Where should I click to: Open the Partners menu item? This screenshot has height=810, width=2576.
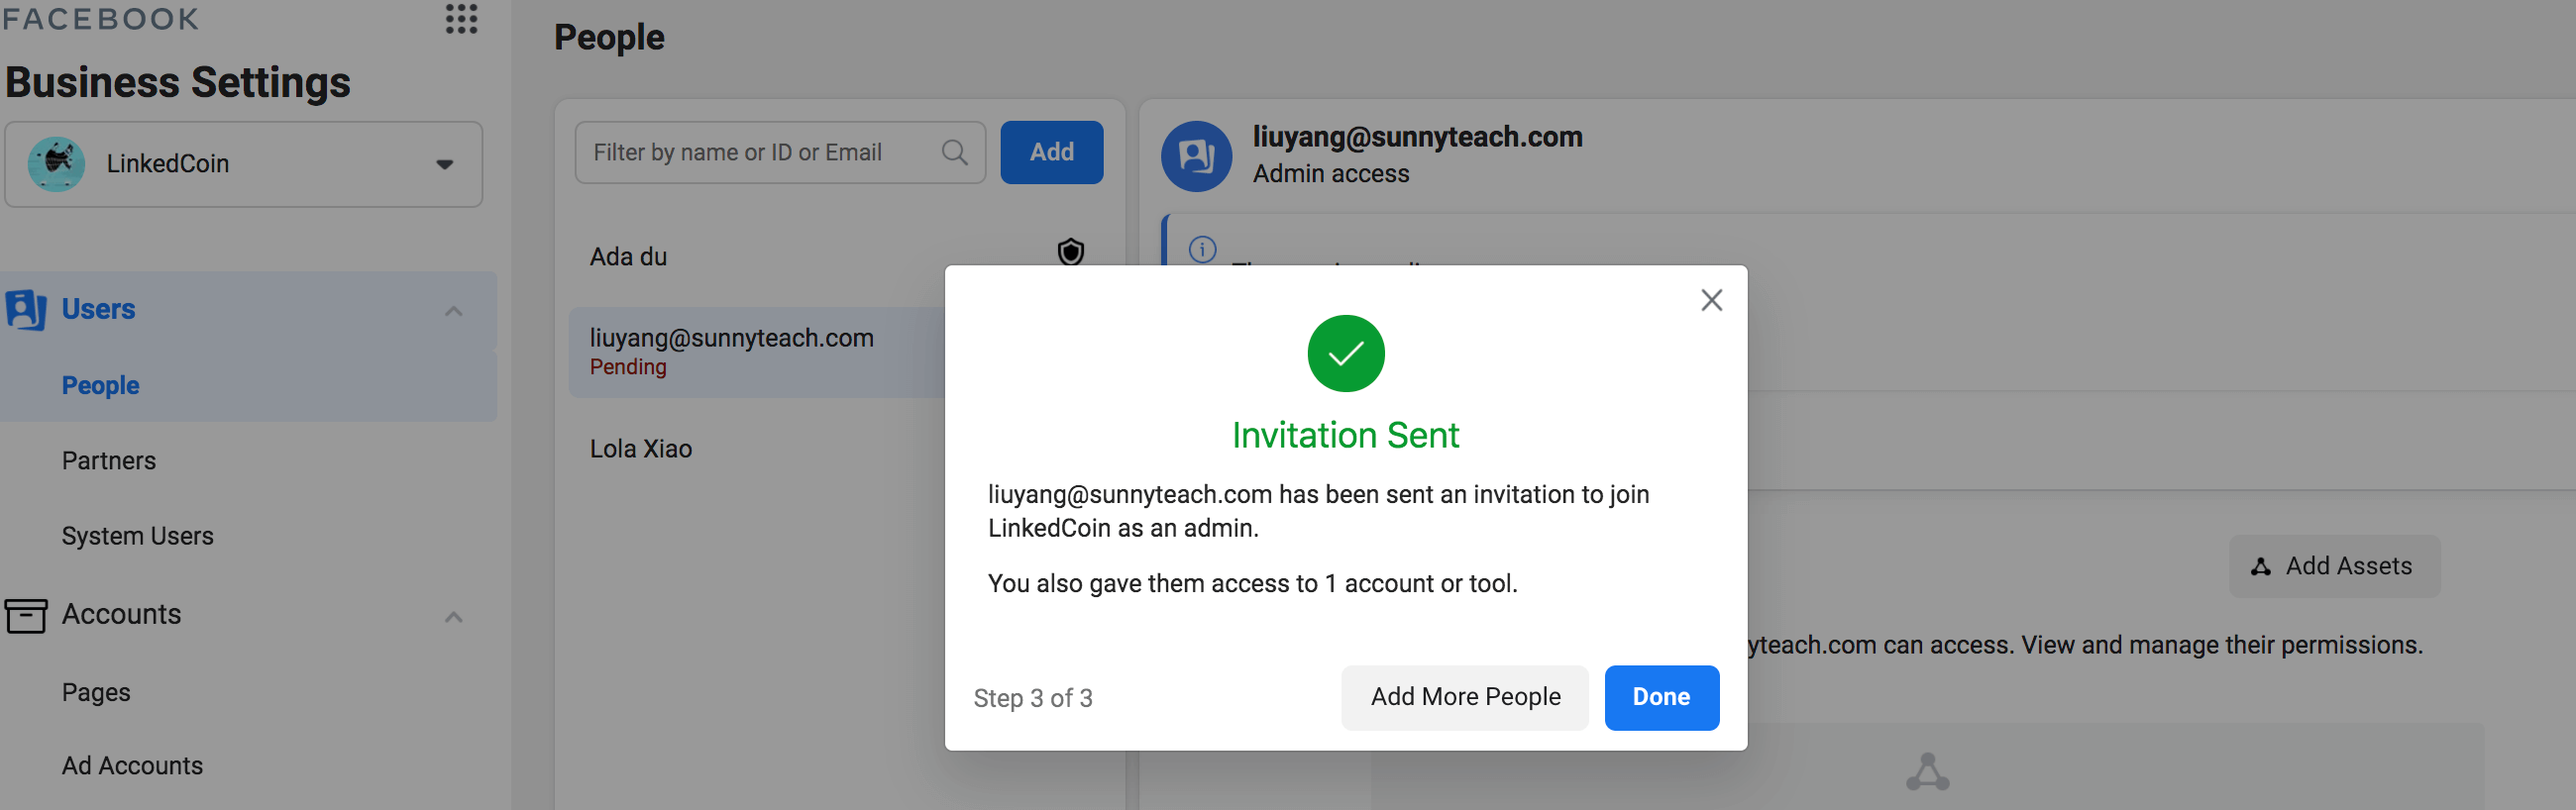(109, 461)
